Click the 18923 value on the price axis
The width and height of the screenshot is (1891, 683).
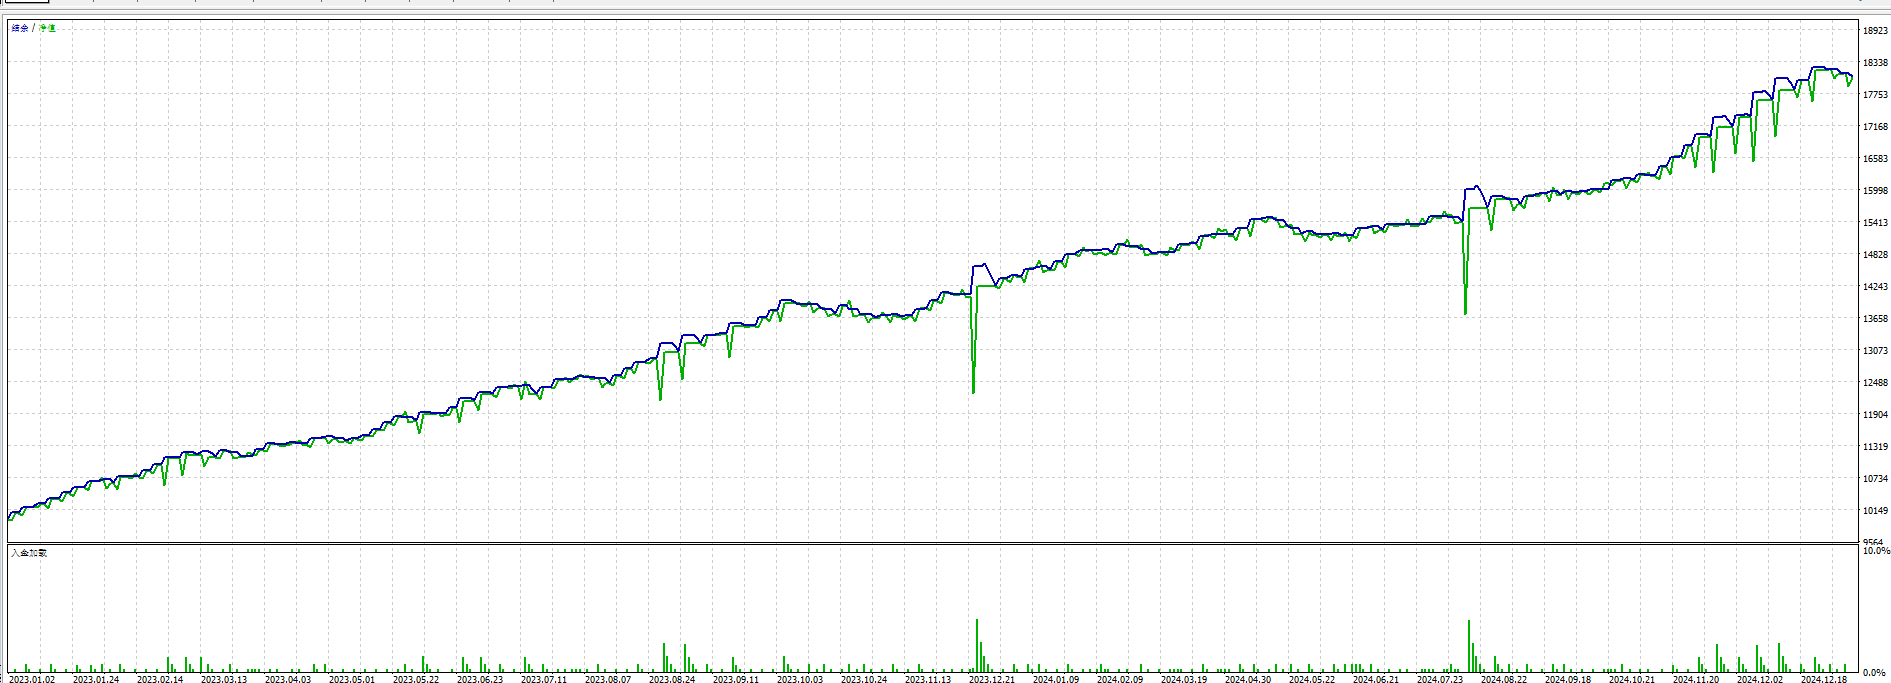tap(1875, 31)
